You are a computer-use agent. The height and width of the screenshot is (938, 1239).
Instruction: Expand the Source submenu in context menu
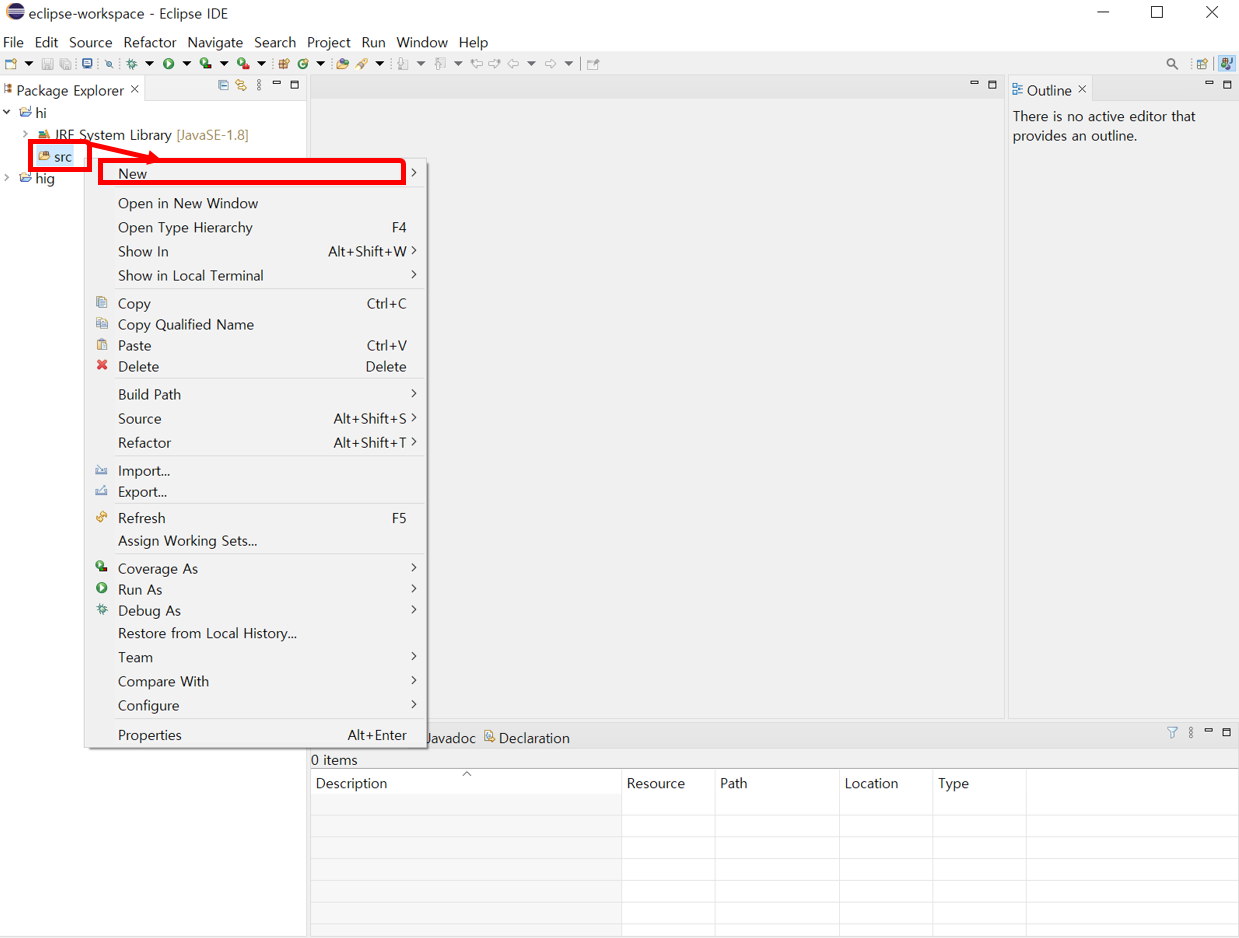254,418
